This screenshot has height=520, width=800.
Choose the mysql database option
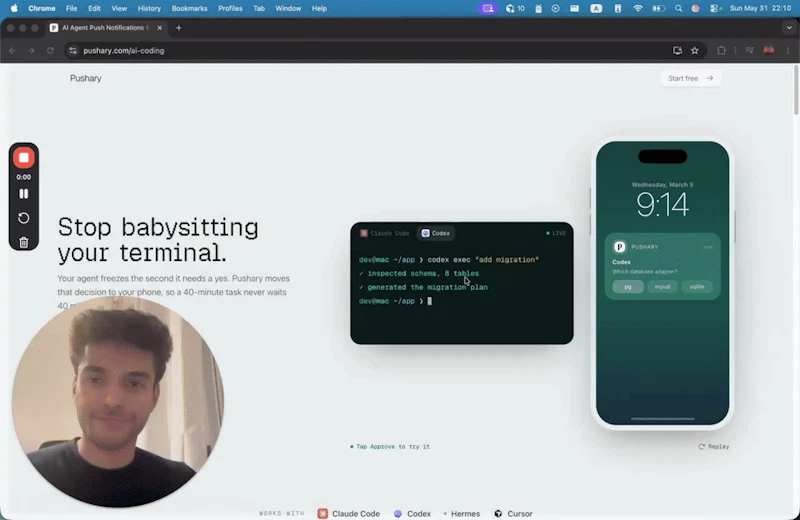coord(662,287)
